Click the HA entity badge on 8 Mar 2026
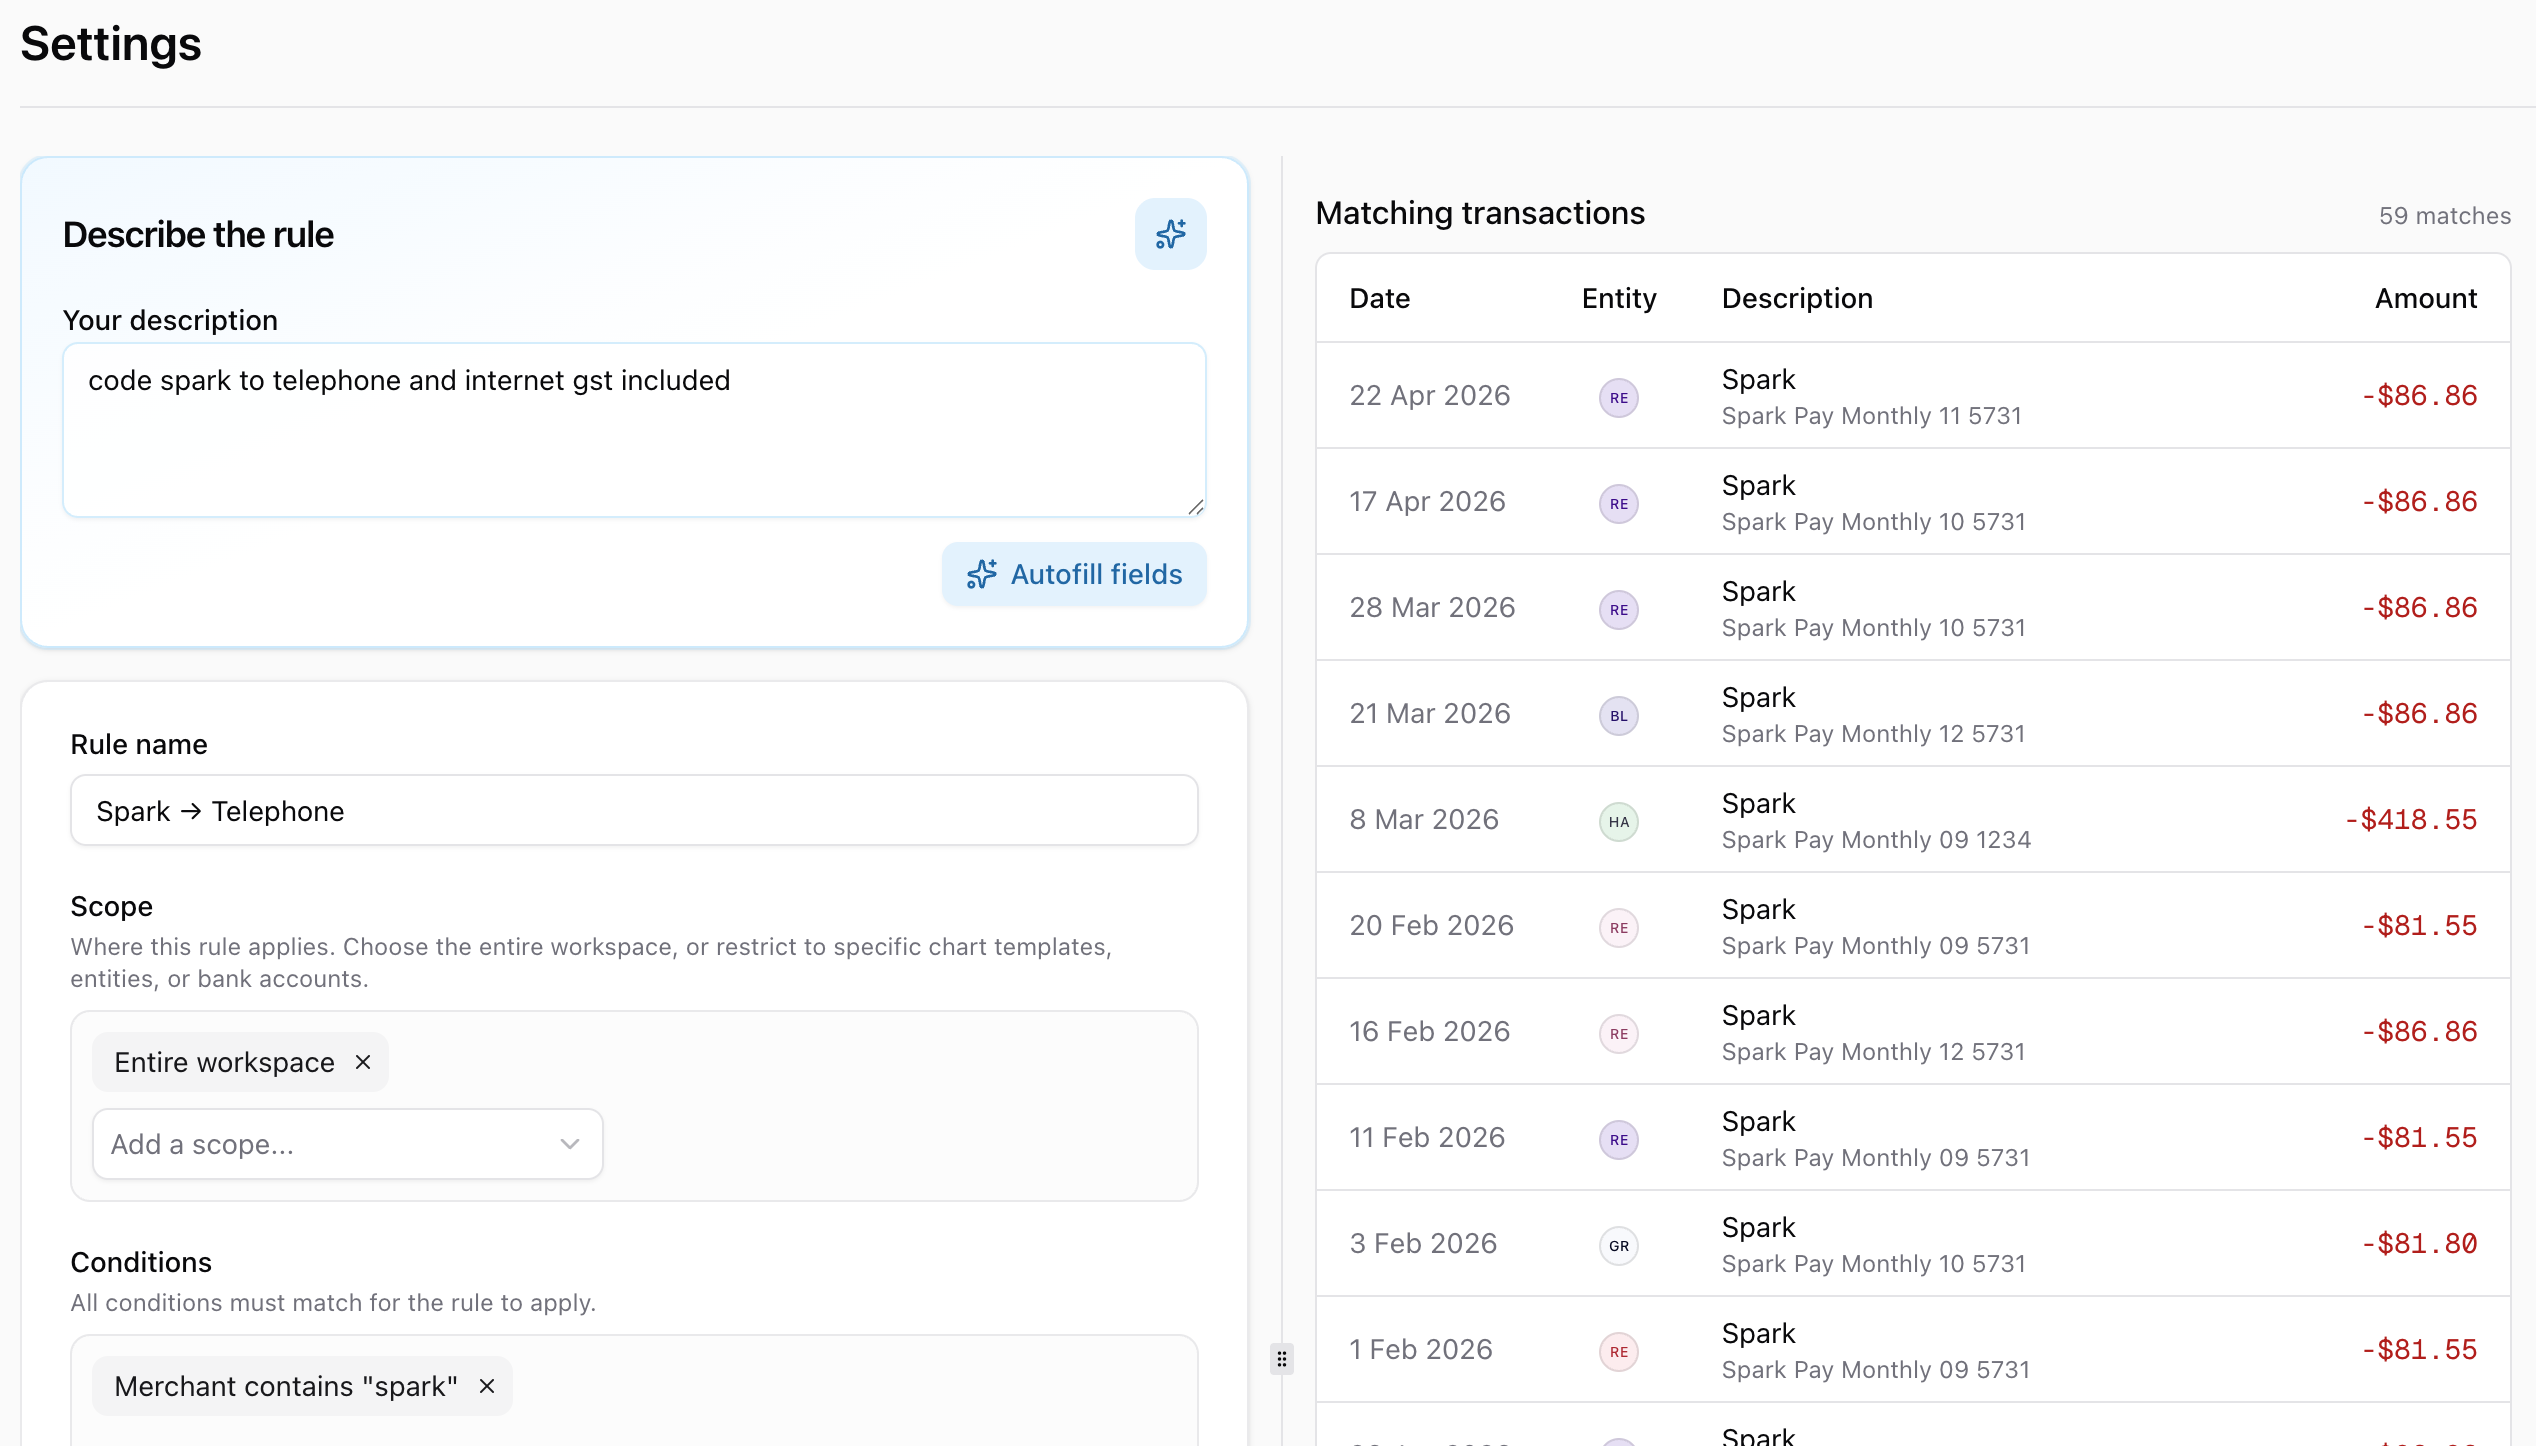Image resolution: width=2536 pixels, height=1446 pixels. 1618,822
